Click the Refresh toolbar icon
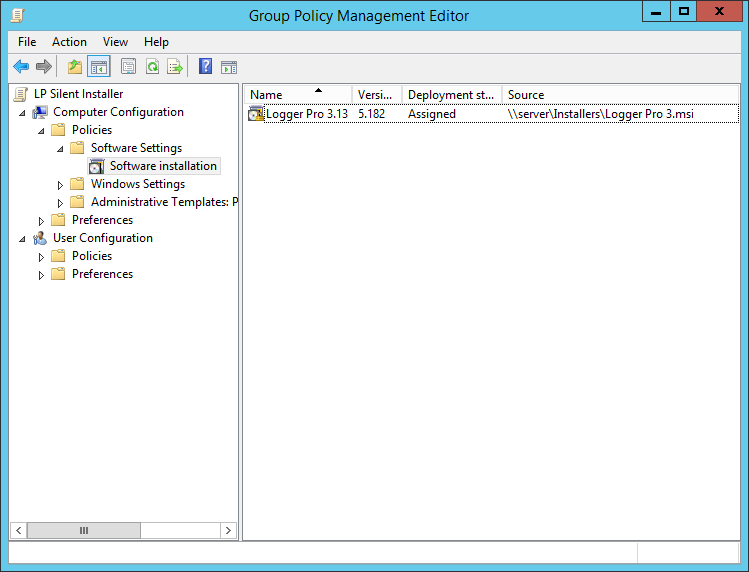 pyautogui.click(x=152, y=66)
